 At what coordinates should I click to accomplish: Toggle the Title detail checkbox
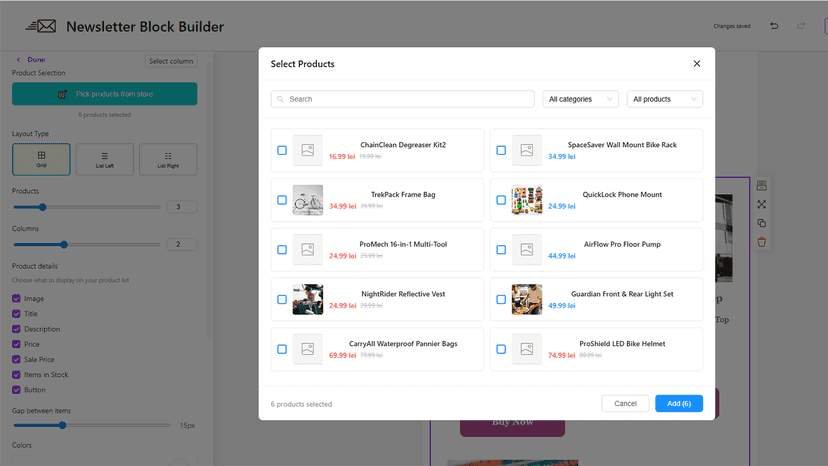[x=16, y=314]
